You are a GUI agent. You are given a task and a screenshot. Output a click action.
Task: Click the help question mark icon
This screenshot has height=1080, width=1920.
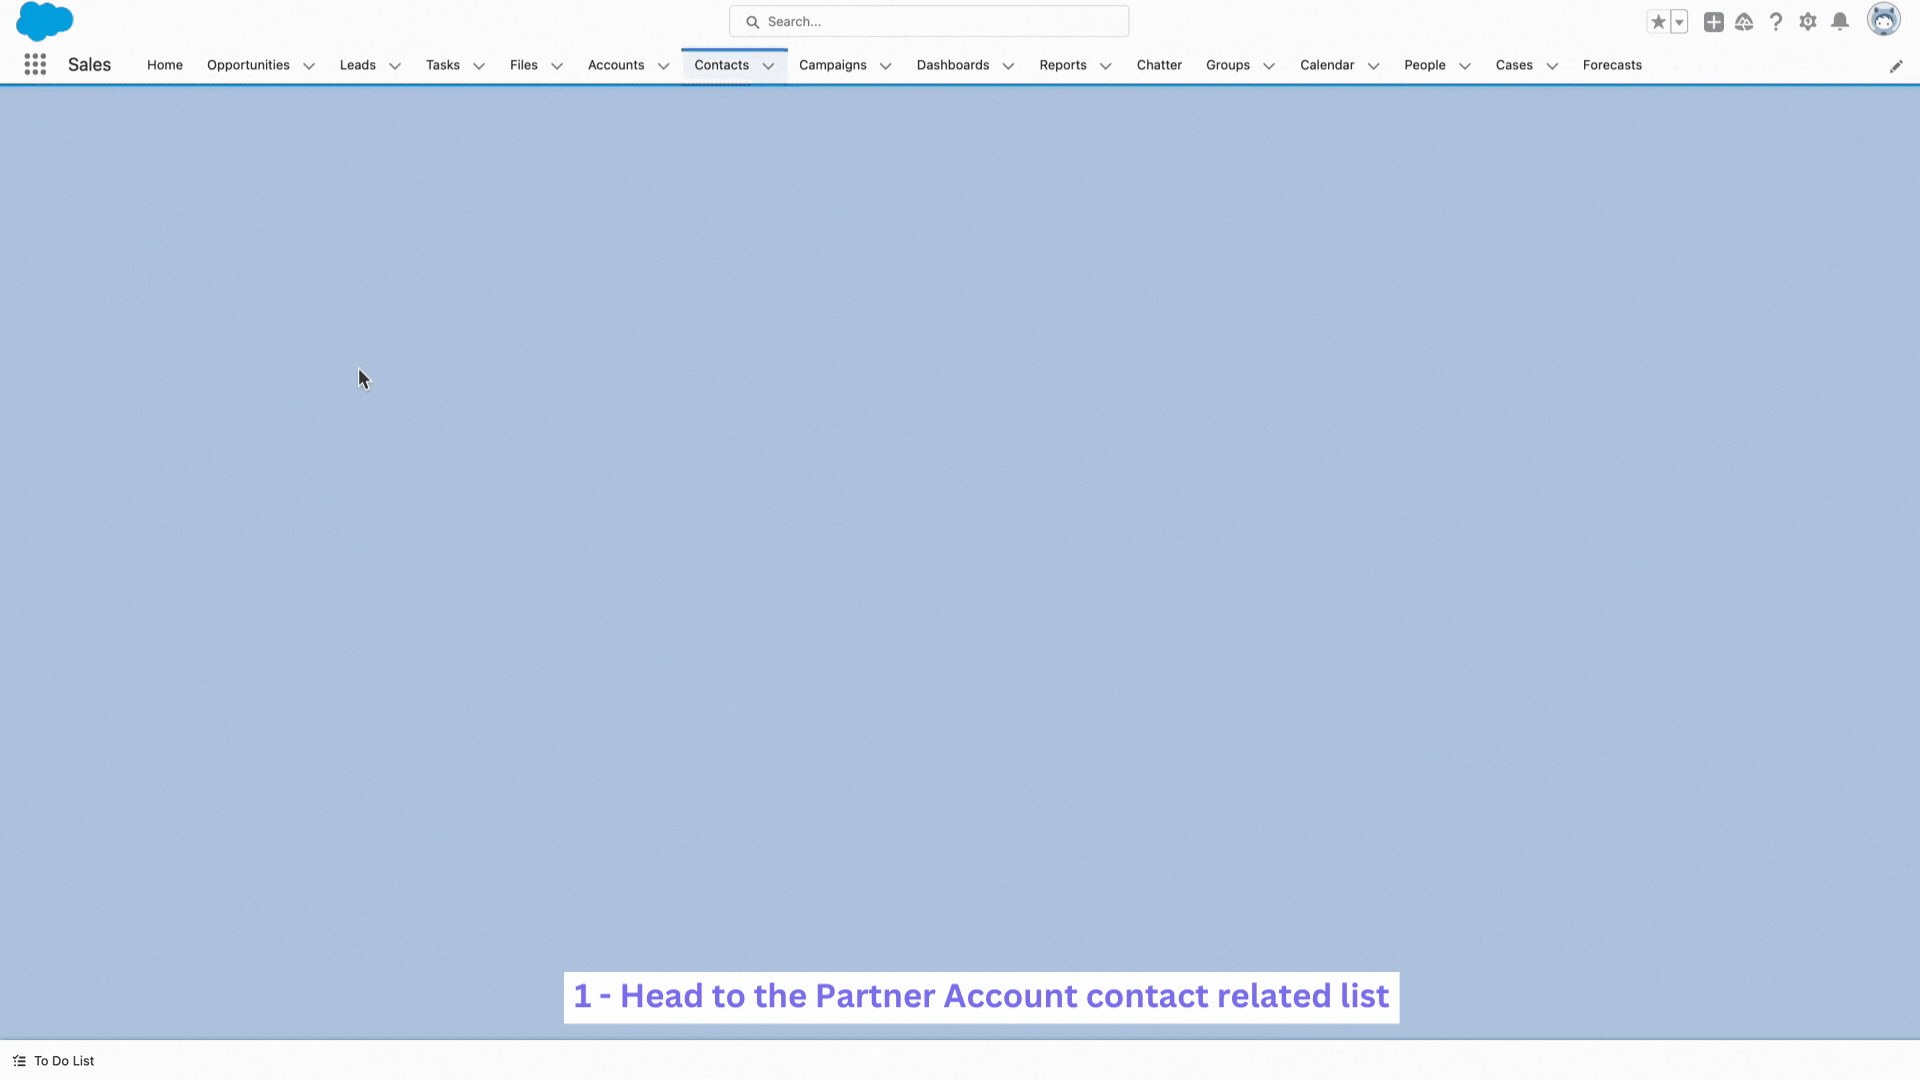[x=1776, y=21]
